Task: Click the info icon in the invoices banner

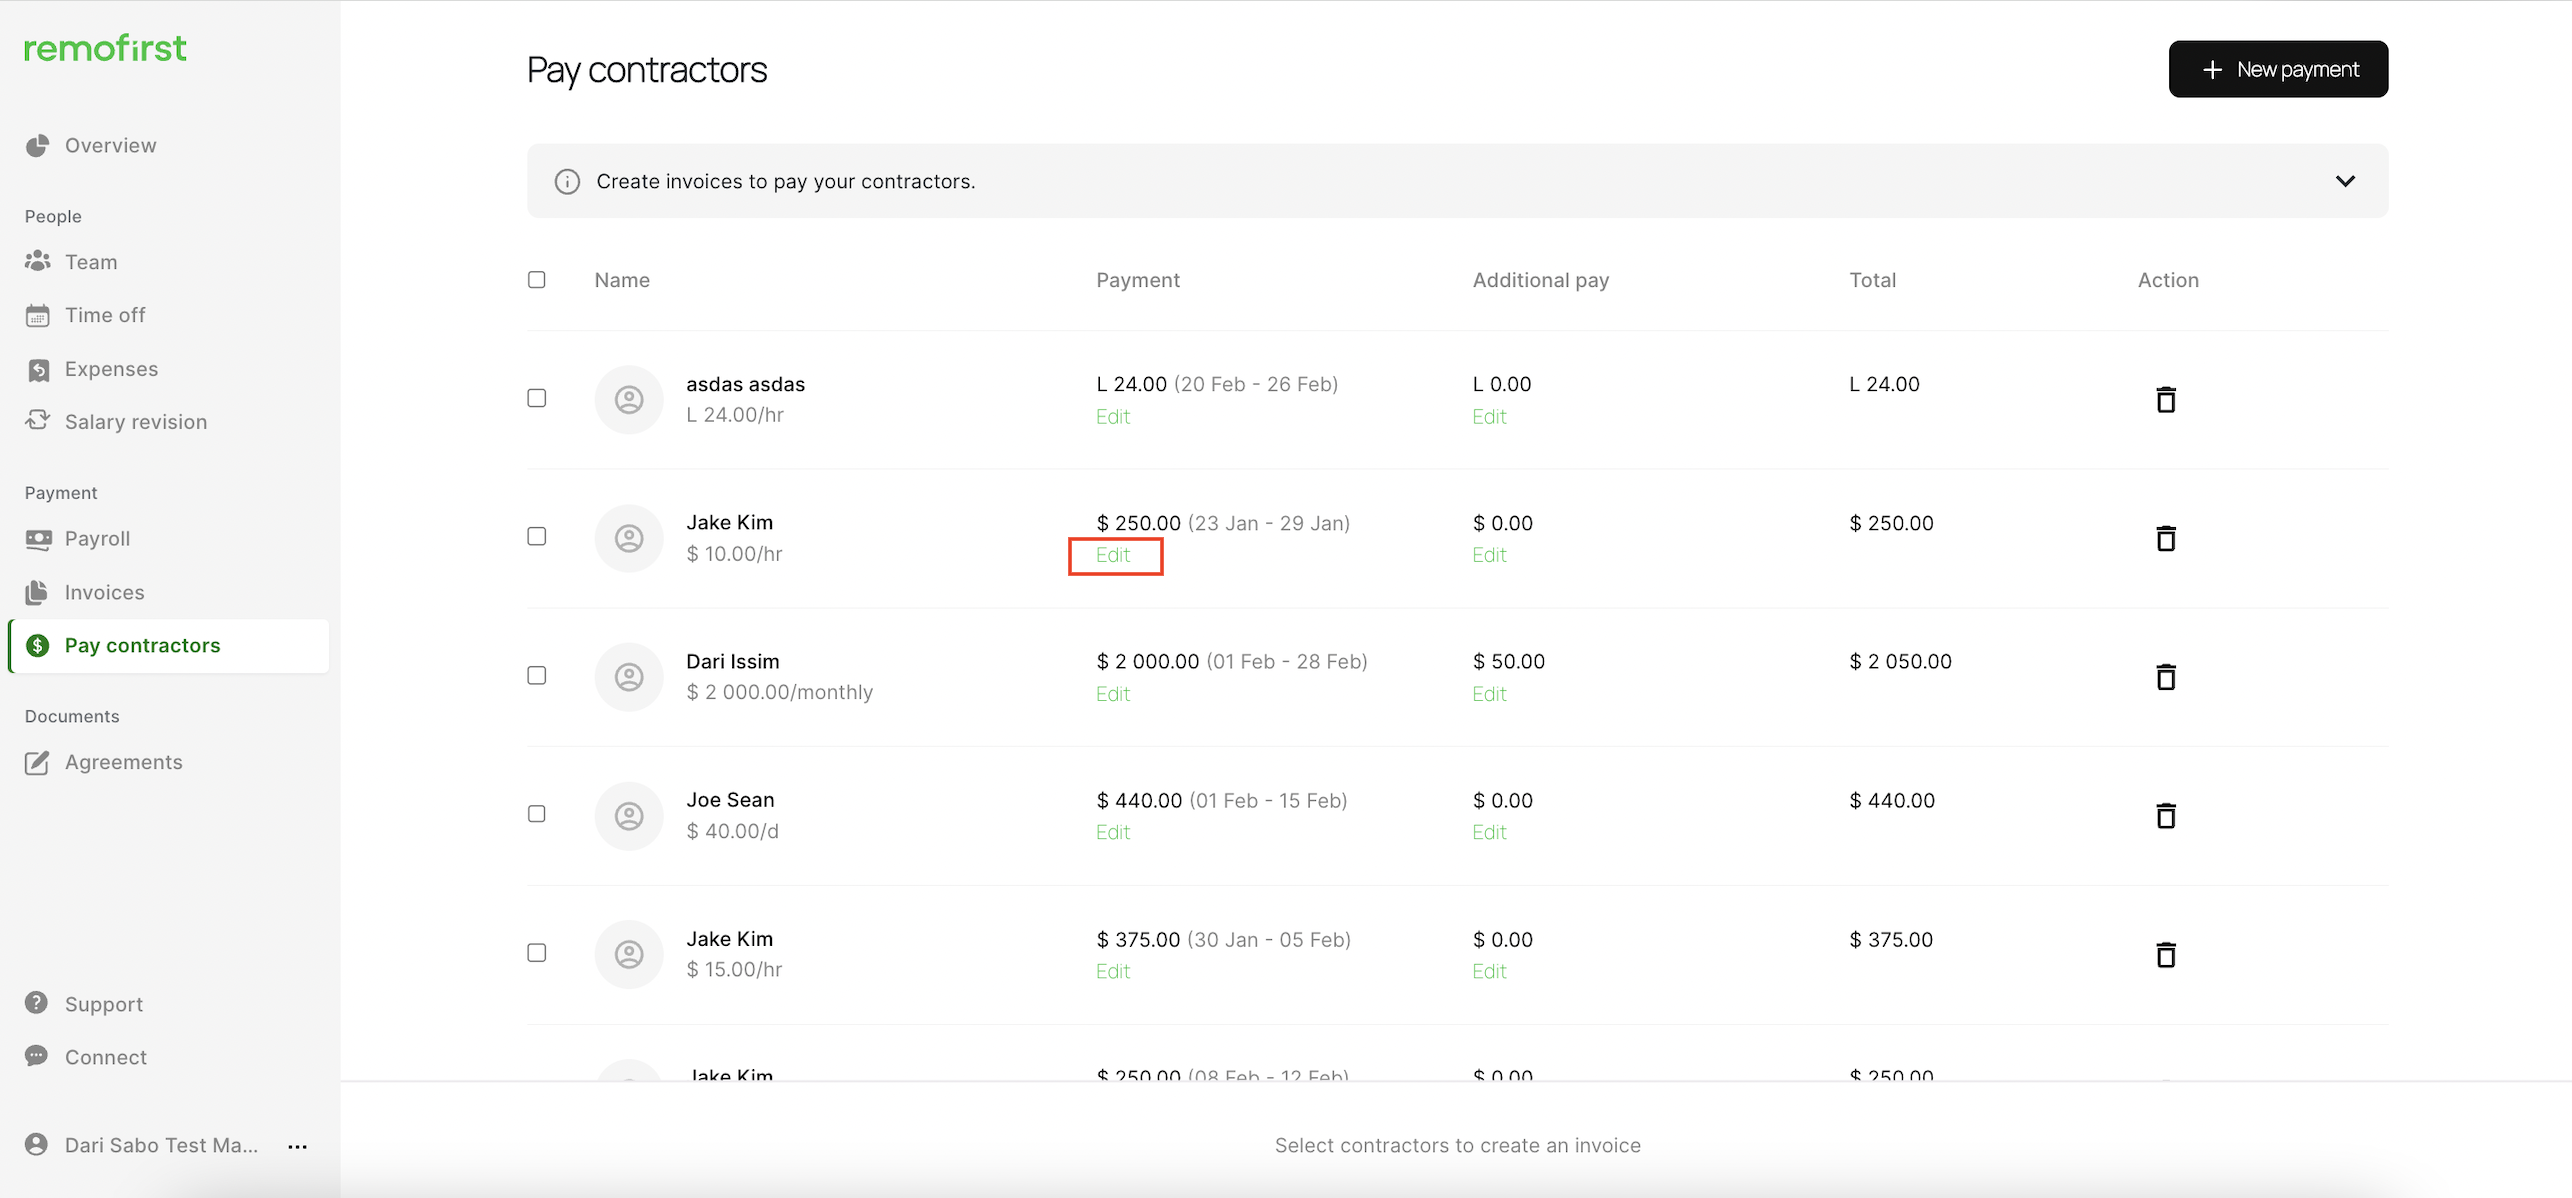Action: [567, 181]
